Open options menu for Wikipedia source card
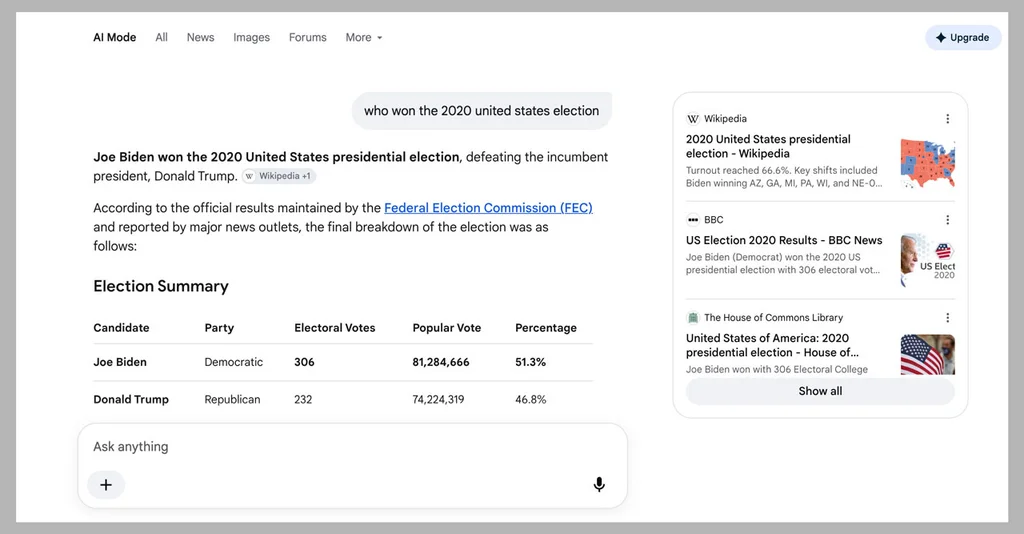 948,119
